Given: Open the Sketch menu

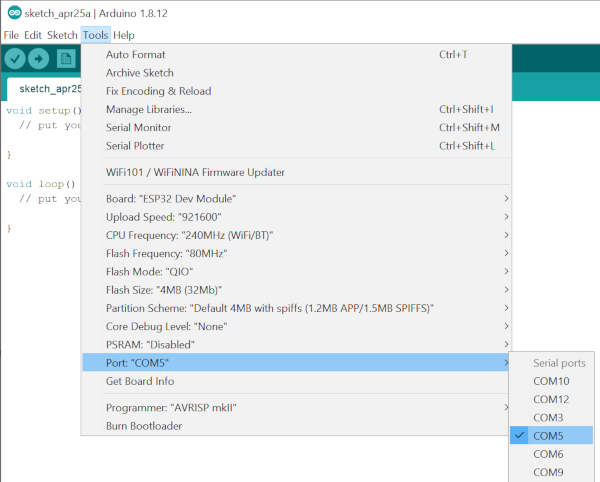Looking at the screenshot, I should coord(61,35).
